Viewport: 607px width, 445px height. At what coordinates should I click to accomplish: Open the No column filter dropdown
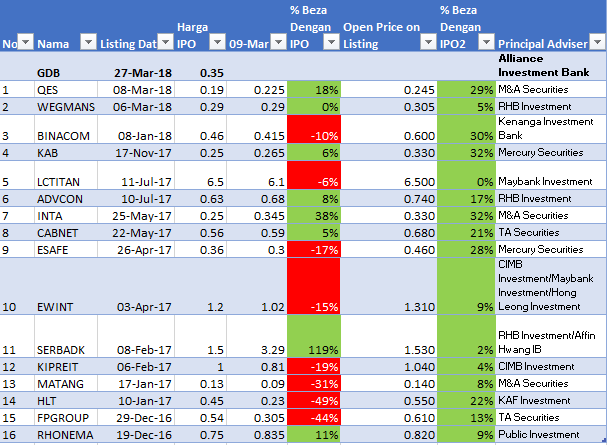26,42
